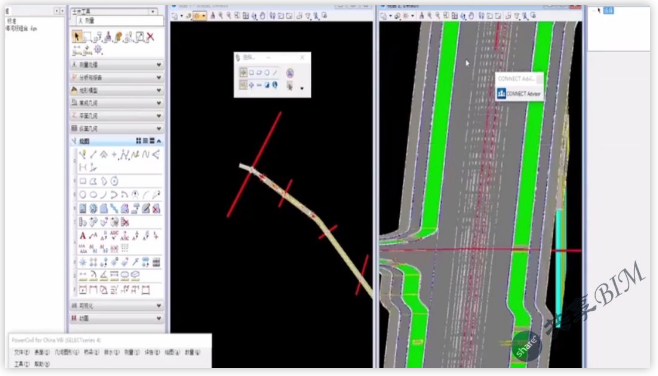Collapse the drawing task group chevron
Viewport: 658px width, 376px height.
coord(159,141)
